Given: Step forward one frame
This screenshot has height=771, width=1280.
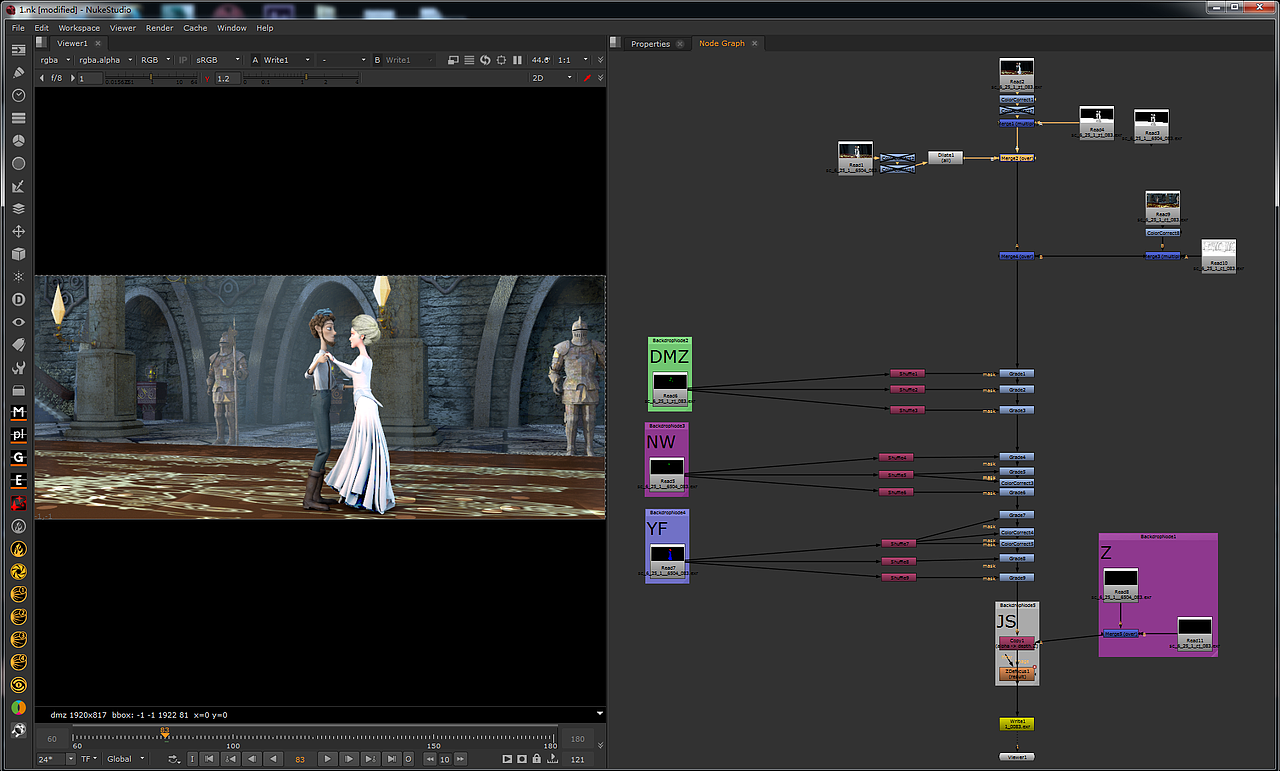Looking at the screenshot, I should coord(348,759).
